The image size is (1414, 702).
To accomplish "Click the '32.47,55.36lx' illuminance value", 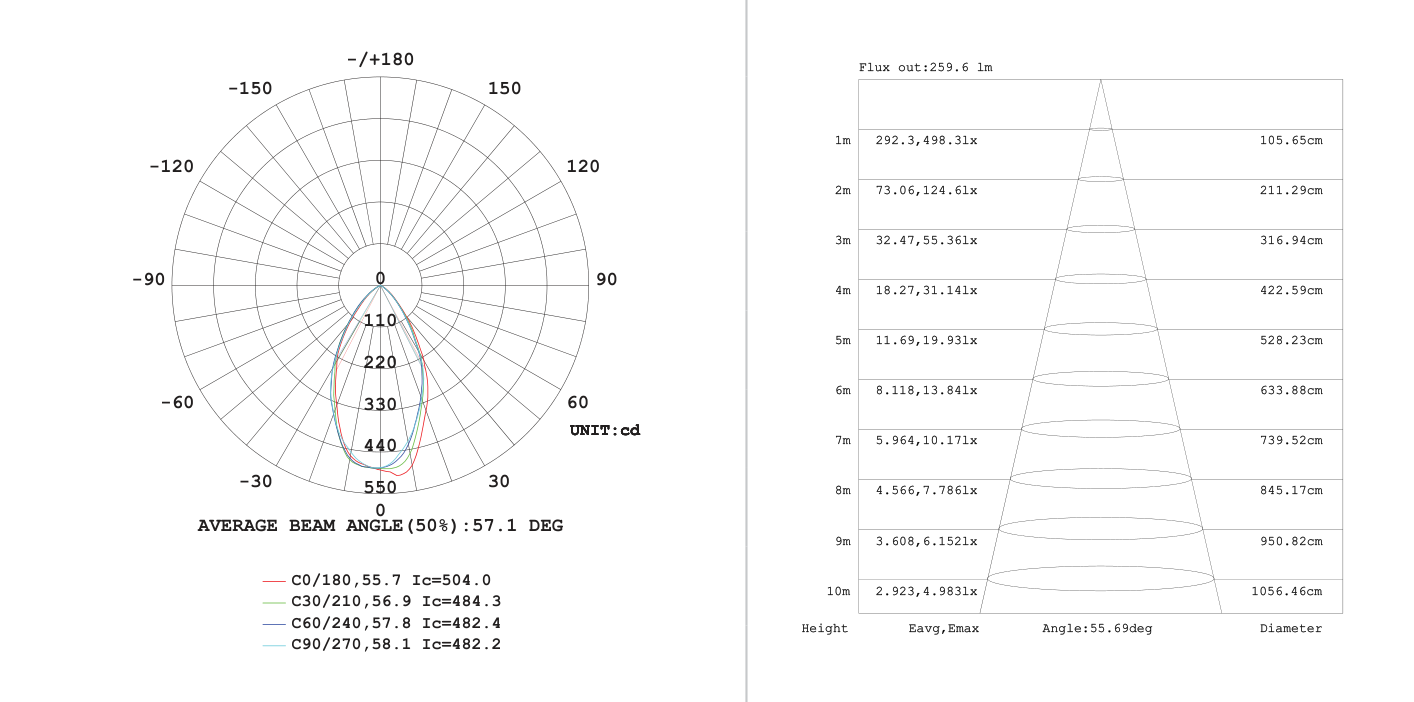I will pyautogui.click(x=927, y=241).
